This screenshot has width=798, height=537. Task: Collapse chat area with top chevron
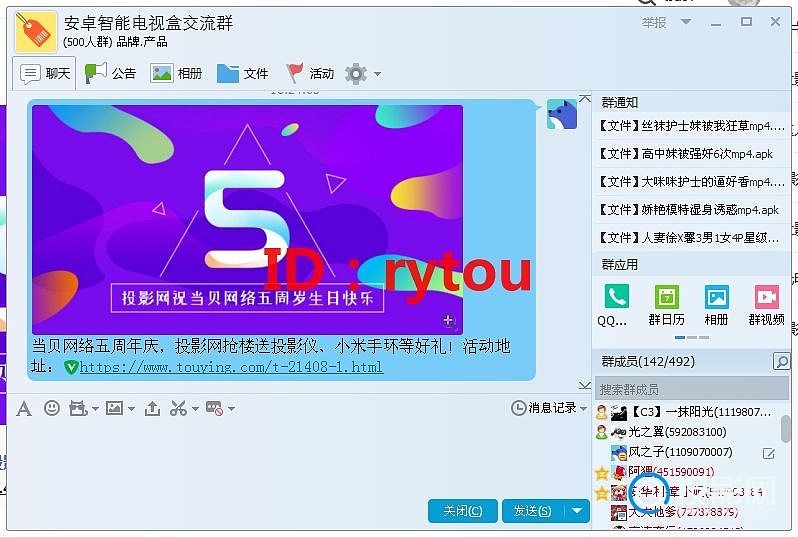click(x=585, y=98)
